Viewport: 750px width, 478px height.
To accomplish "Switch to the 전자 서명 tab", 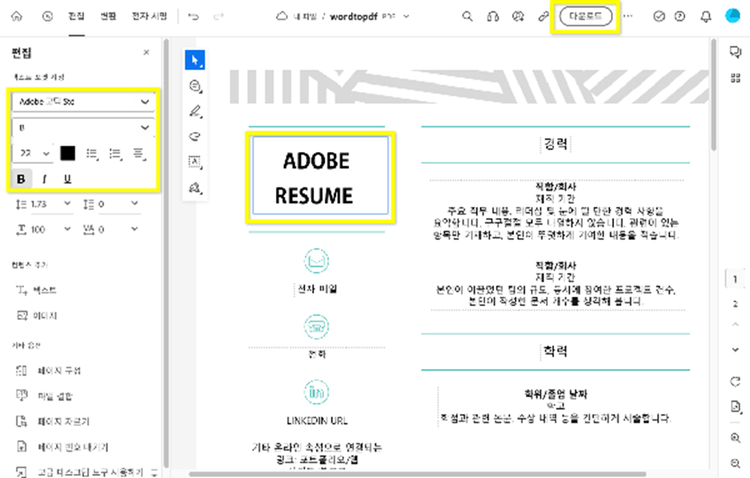I will pos(149,16).
